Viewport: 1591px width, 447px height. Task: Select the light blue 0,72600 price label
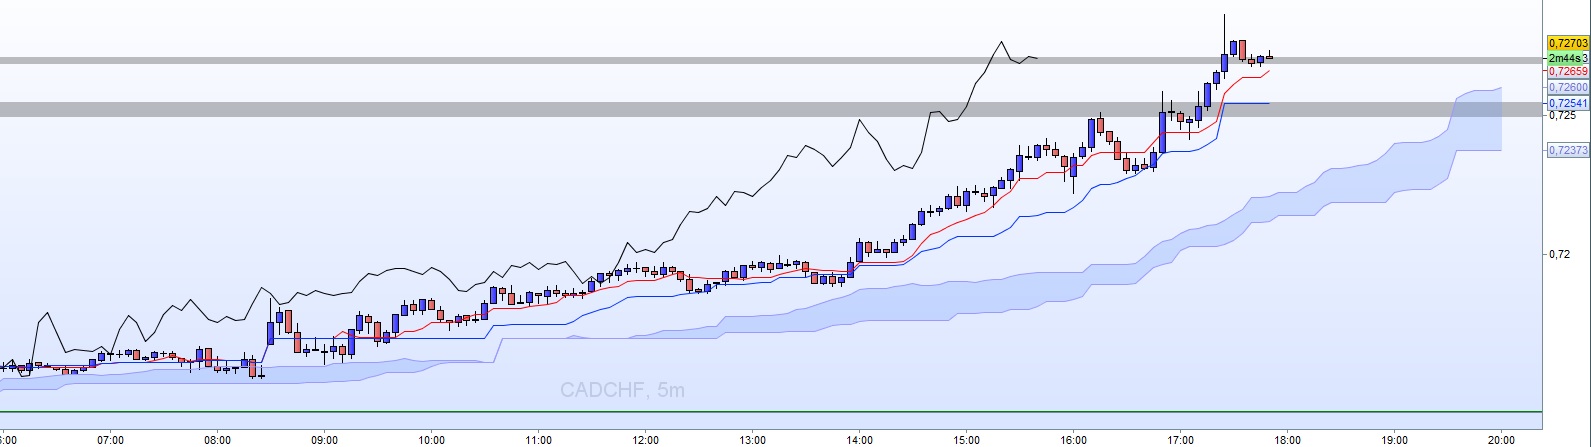1567,88
